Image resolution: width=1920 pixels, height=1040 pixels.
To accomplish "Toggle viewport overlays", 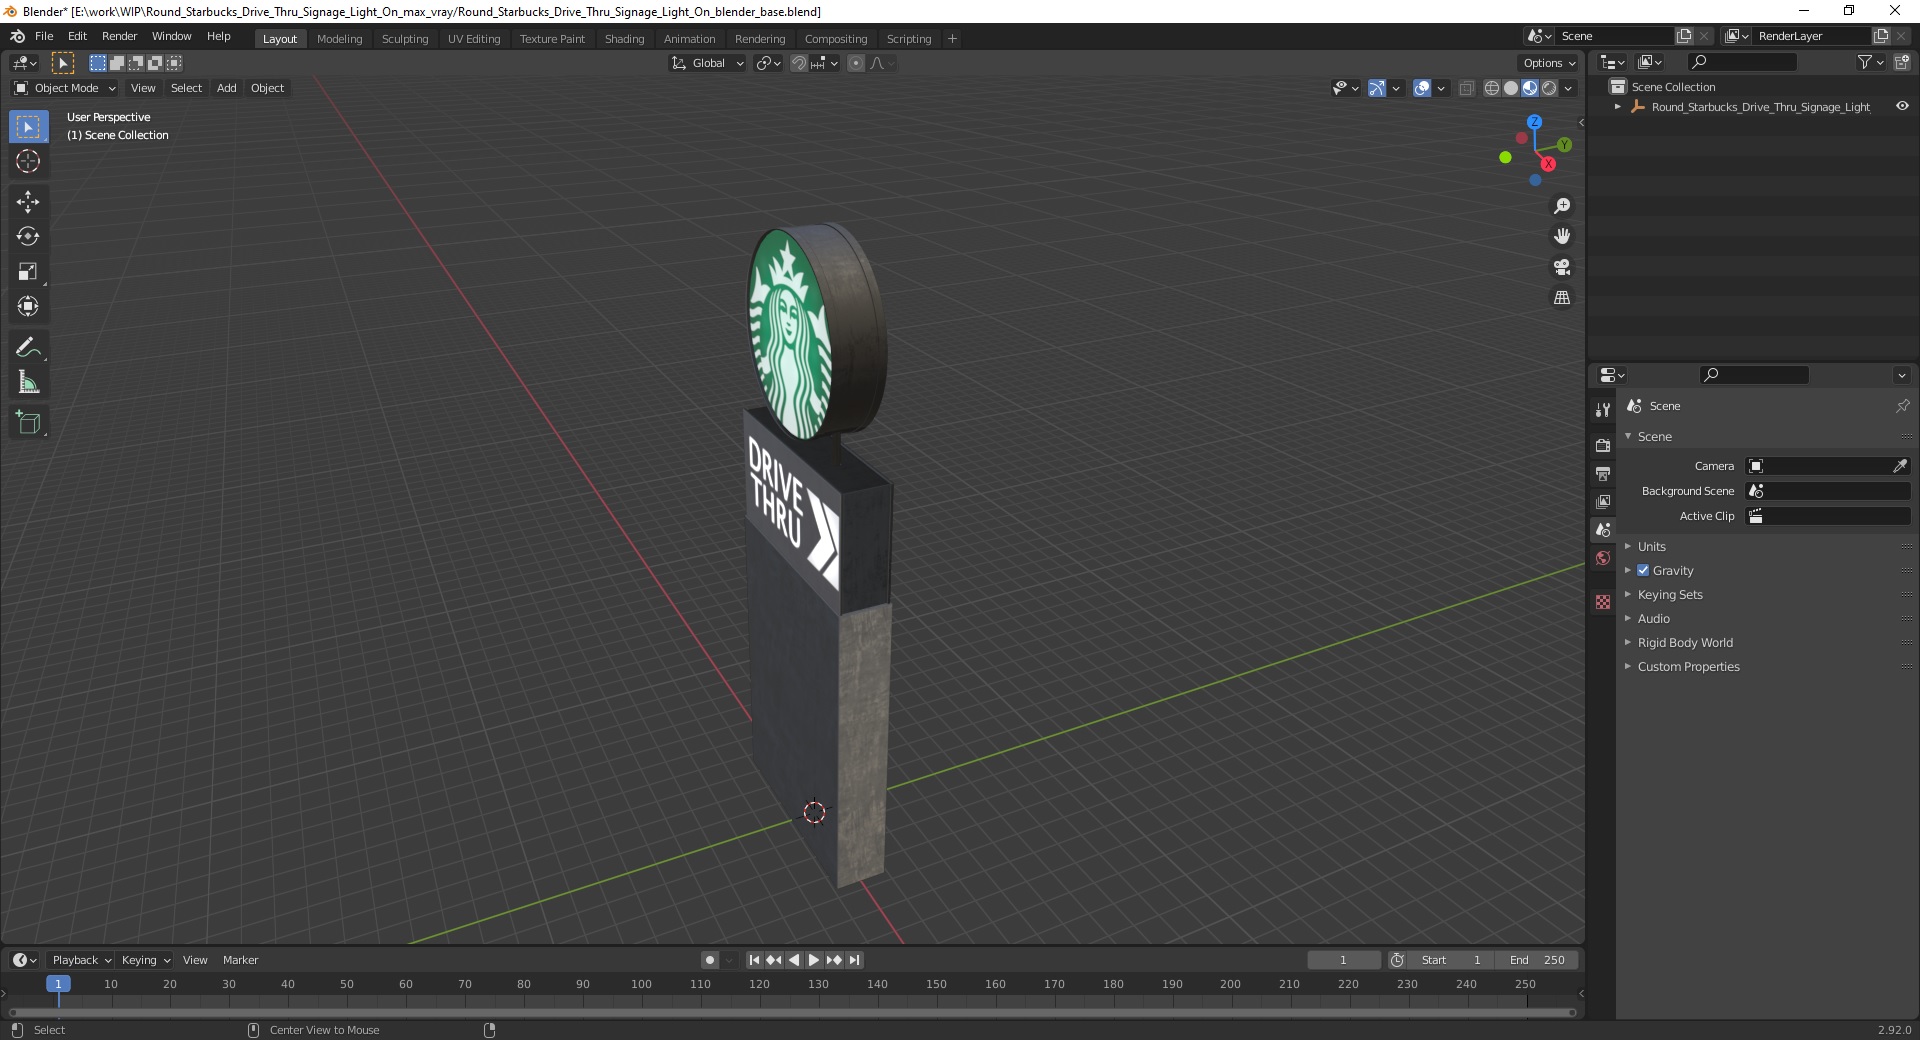I will coord(1422,88).
